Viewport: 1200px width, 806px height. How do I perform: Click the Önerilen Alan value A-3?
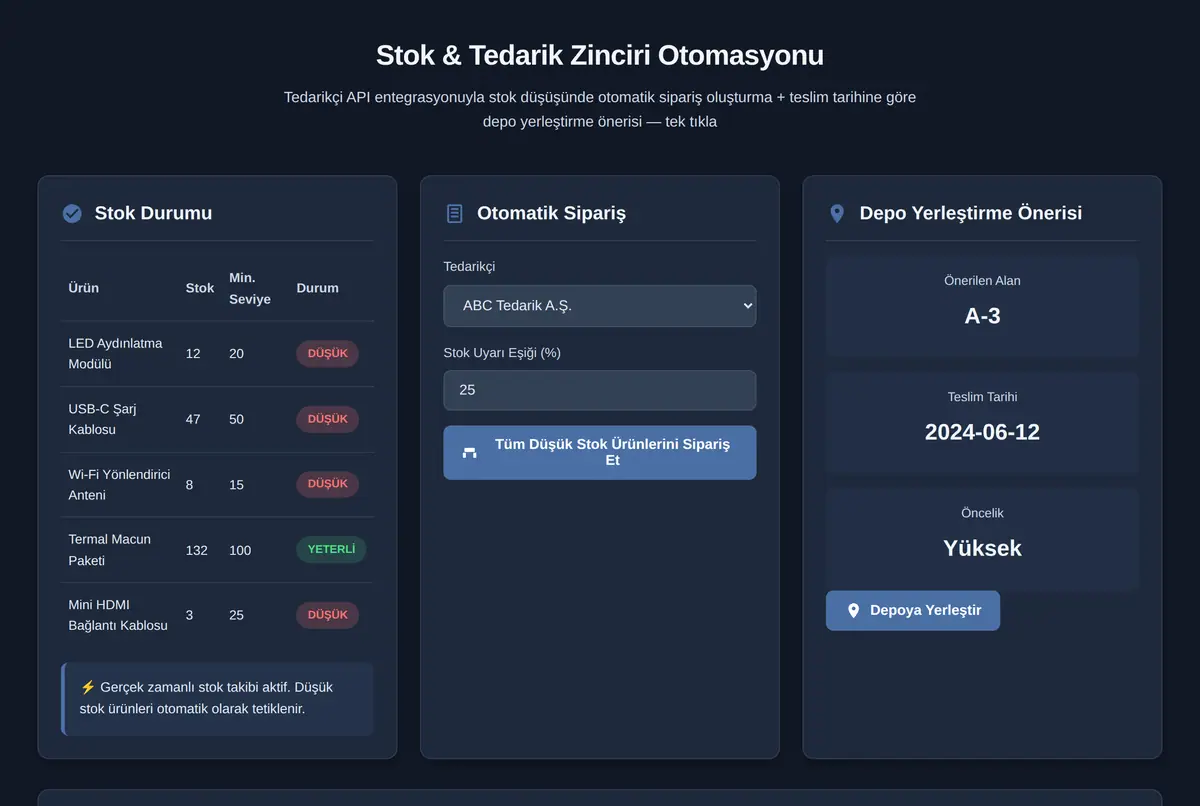(x=982, y=316)
